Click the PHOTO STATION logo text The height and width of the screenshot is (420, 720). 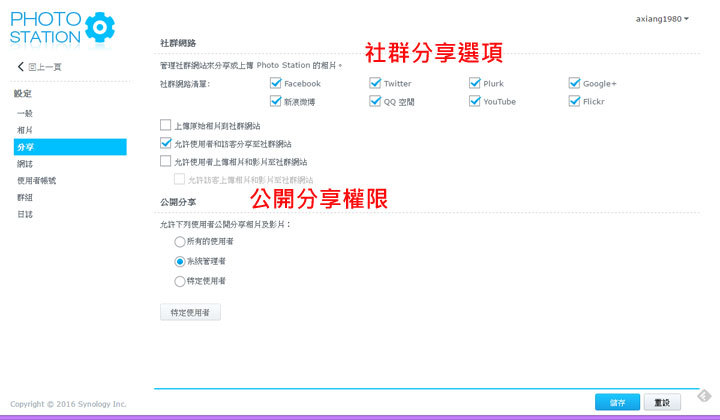pyautogui.click(x=45, y=28)
